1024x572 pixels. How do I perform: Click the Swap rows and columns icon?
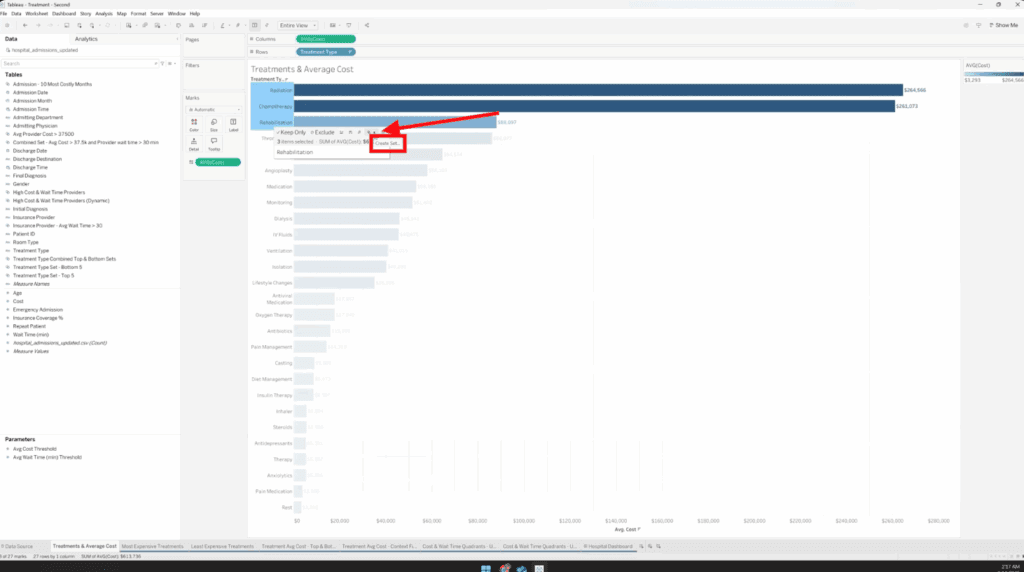pyautogui.click(x=178, y=25)
